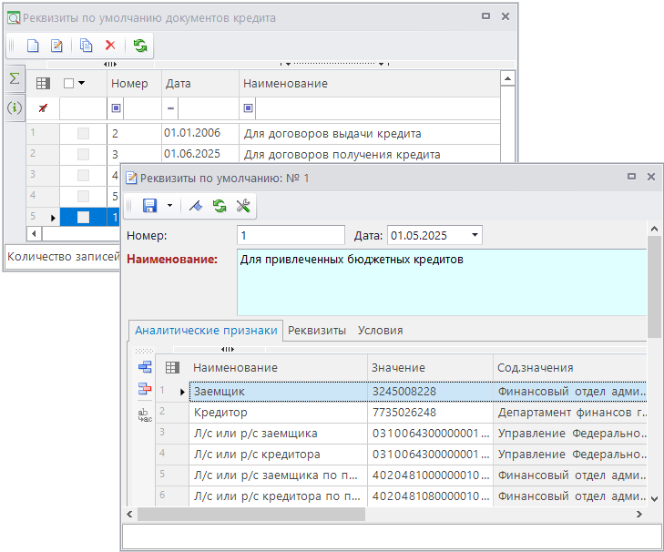The height and width of the screenshot is (552, 664).
Task: Click the edit record toolbar icon
Action: tap(57, 46)
